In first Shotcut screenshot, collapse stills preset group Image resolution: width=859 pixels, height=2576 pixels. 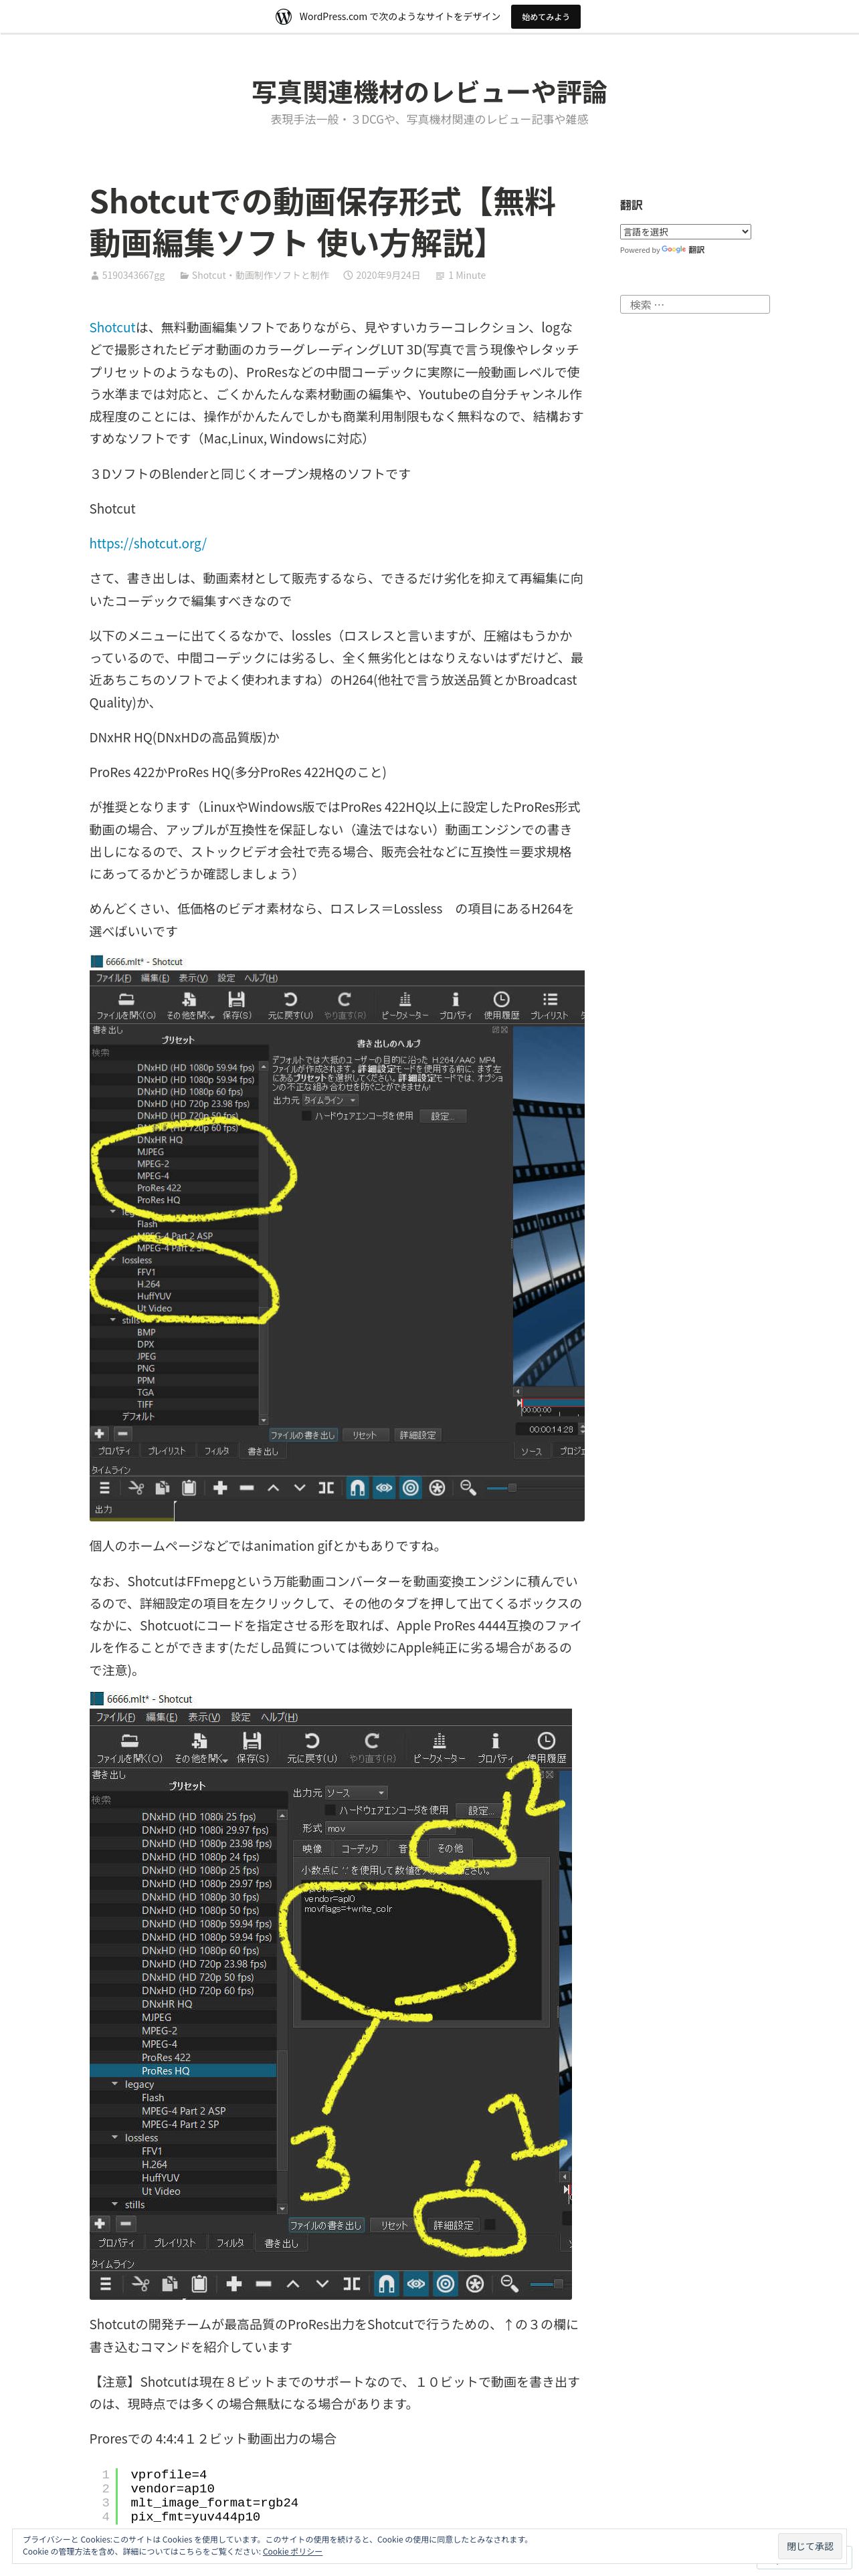tap(113, 1320)
